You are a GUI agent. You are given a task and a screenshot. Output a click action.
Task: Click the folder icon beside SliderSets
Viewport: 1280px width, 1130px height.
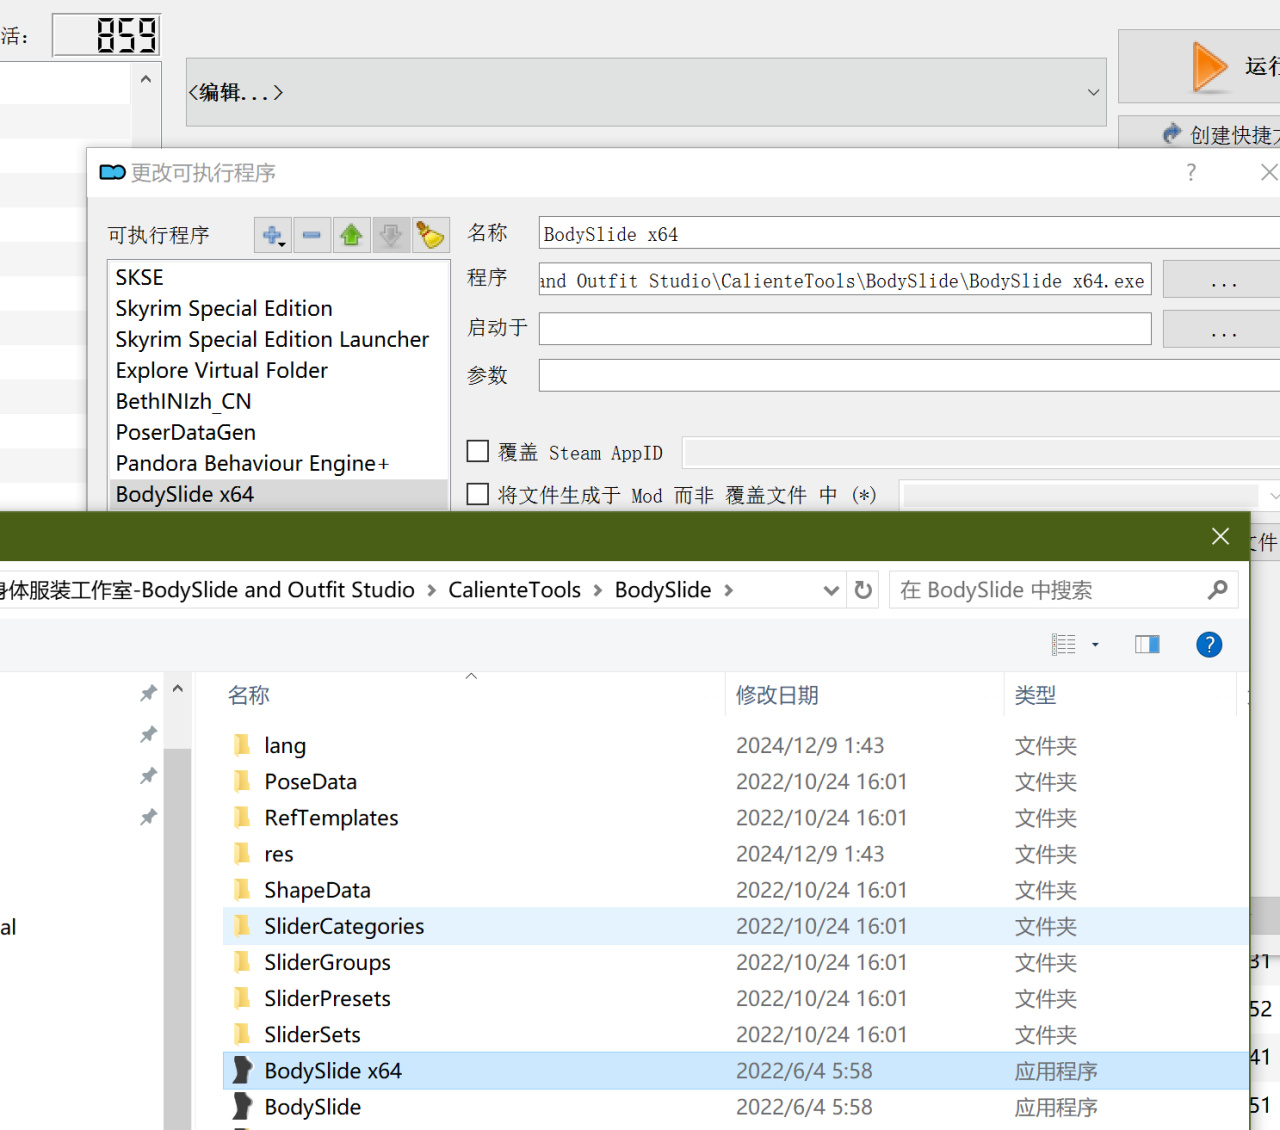pyautogui.click(x=242, y=1034)
